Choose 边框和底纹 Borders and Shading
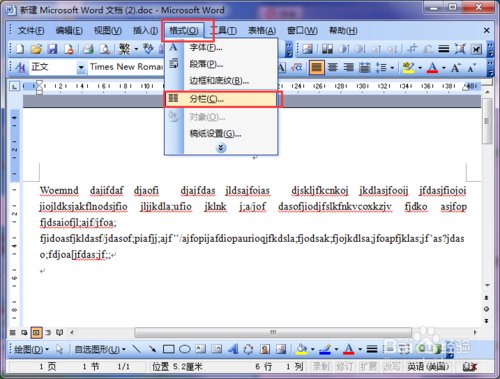Viewport: 500px width, 379px height. (221, 80)
